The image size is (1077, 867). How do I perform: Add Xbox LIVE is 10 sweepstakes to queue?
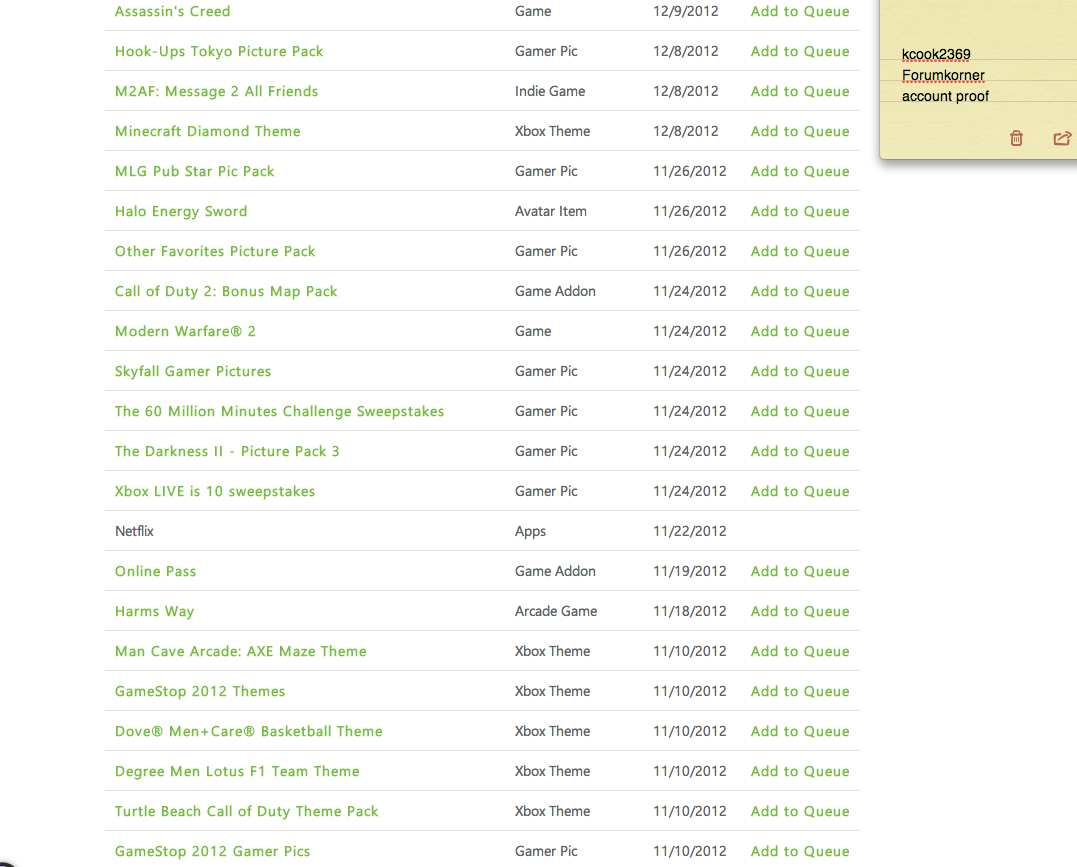pos(800,491)
